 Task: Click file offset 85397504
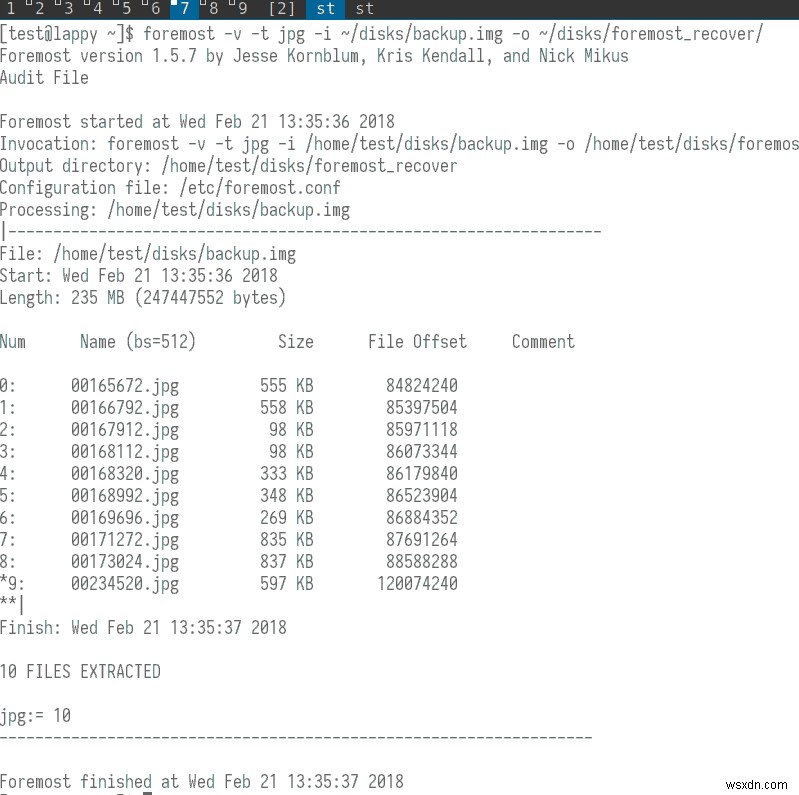point(422,407)
